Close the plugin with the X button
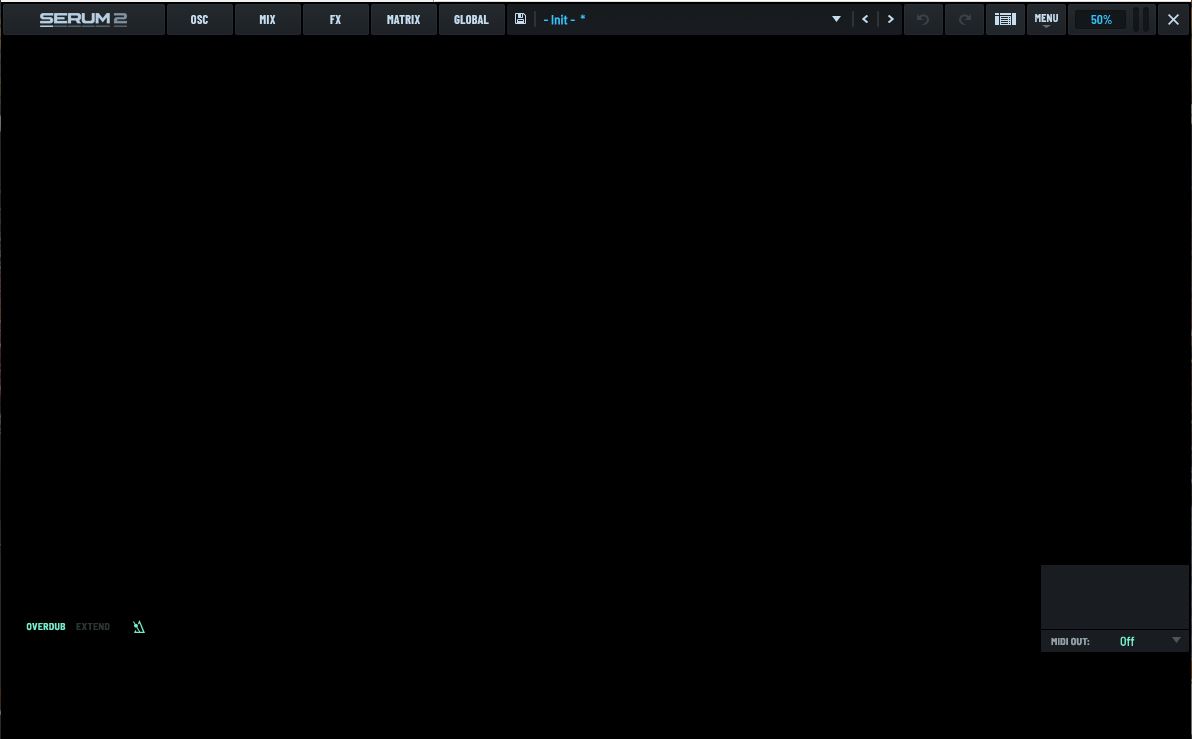 pyautogui.click(x=1173, y=20)
